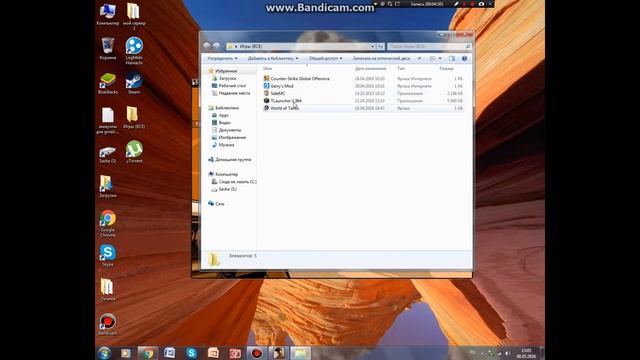Open the Изображения library in navigation pane
Viewport: 640px width, 360px height.
tap(229, 137)
